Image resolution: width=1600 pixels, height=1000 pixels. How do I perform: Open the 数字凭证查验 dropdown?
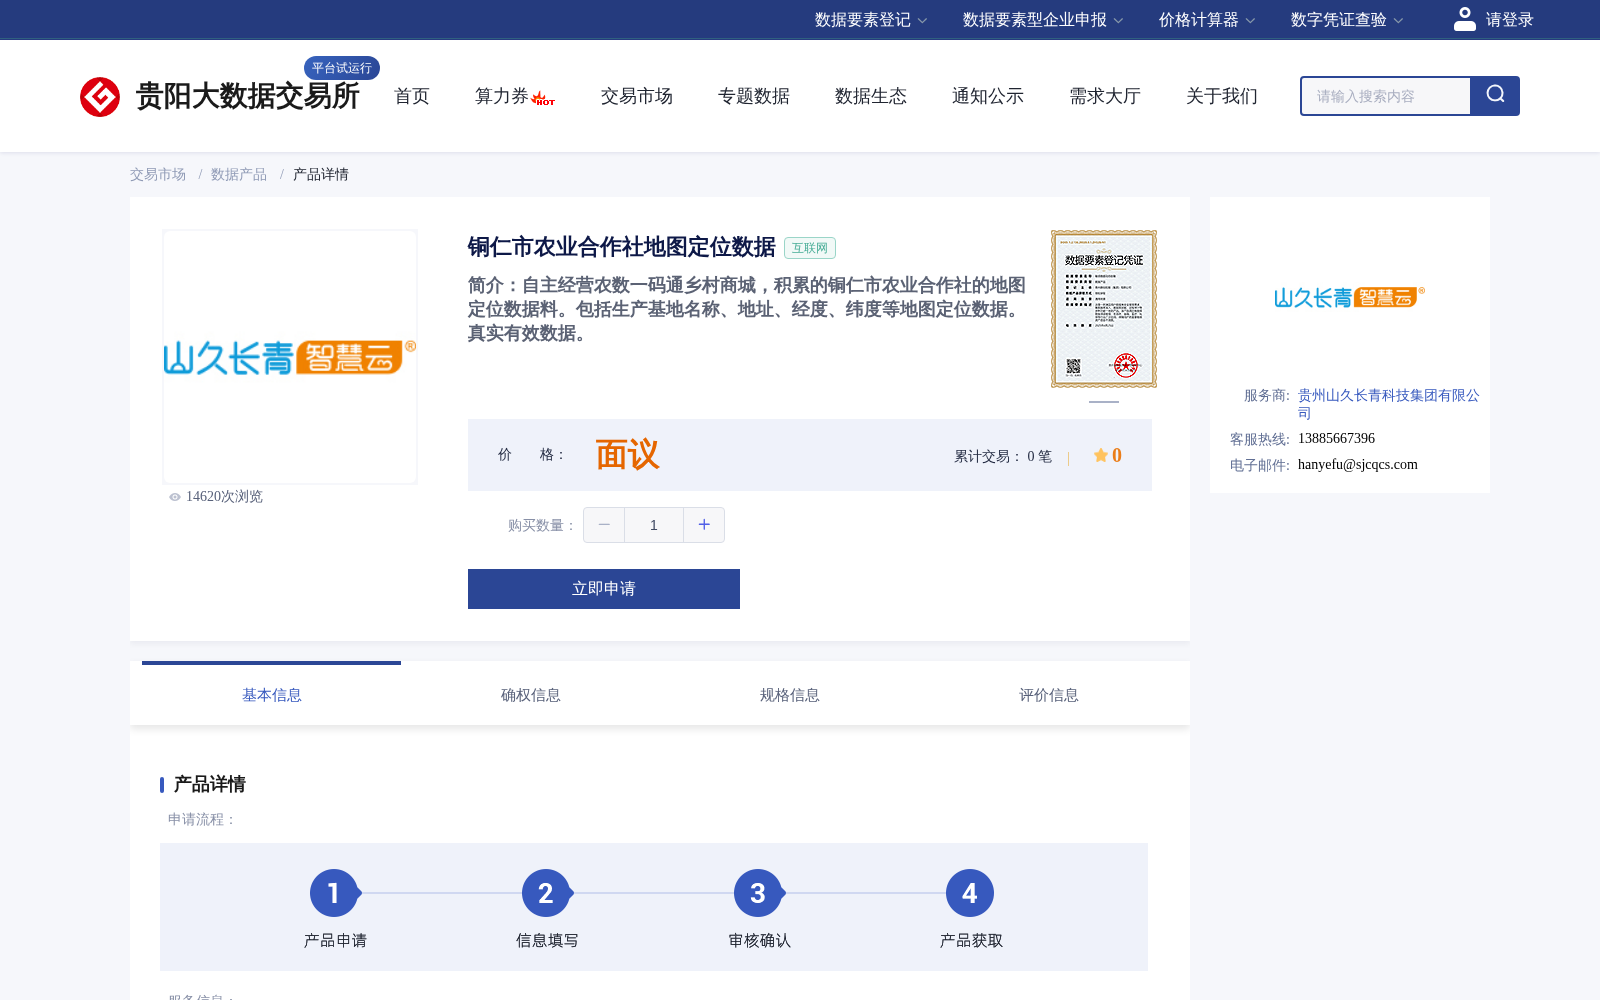[1347, 20]
